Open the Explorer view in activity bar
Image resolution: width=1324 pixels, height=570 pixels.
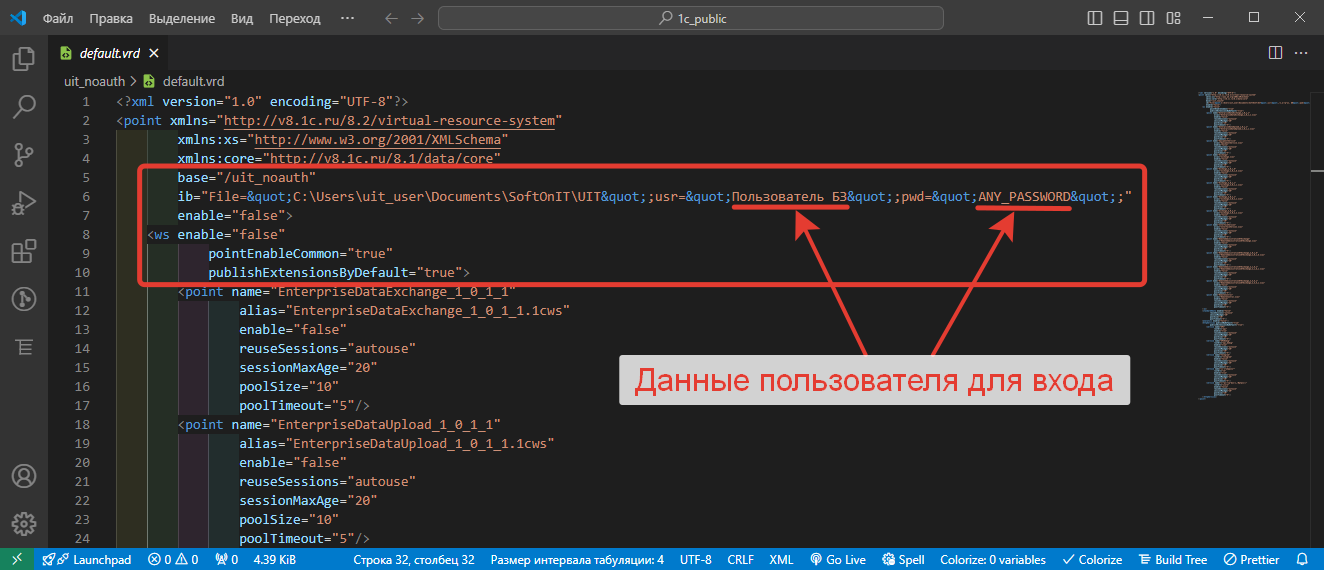pos(24,59)
